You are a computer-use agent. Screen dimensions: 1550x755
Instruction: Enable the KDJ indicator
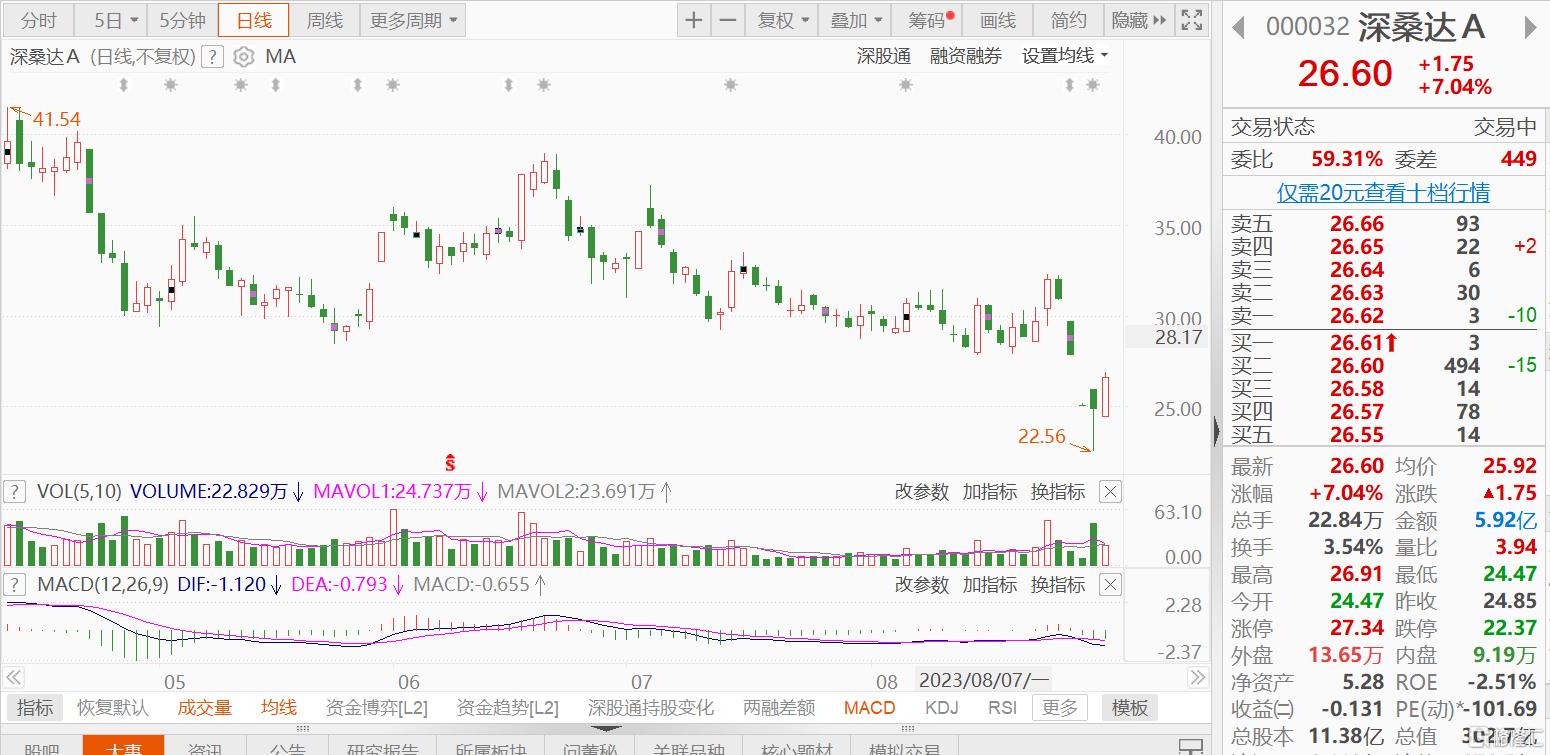pyautogui.click(x=941, y=708)
